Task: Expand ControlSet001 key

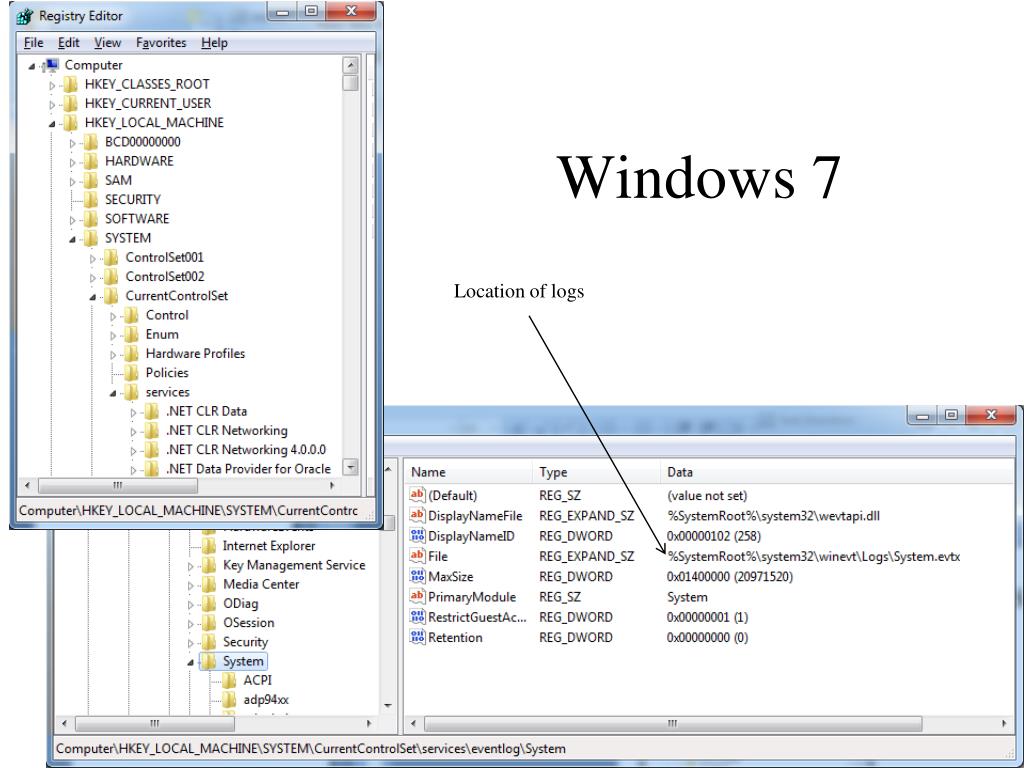Action: click(x=93, y=258)
